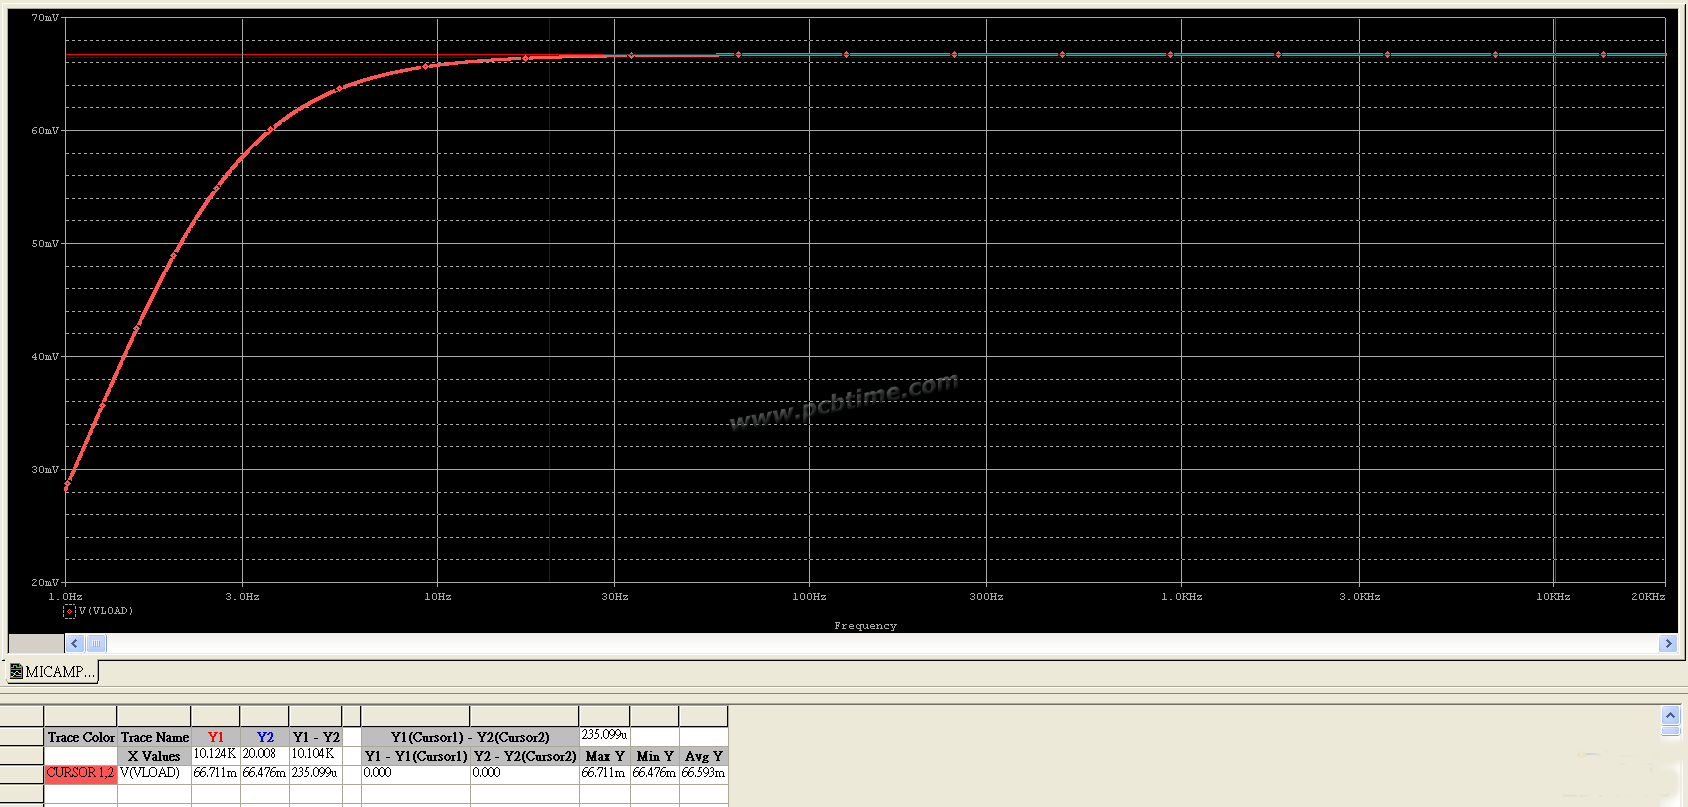Screen dimensions: 1688x807
Task: Click the Y1(Cursor1) - Y2(Cursor2) header
Action: click(470, 738)
